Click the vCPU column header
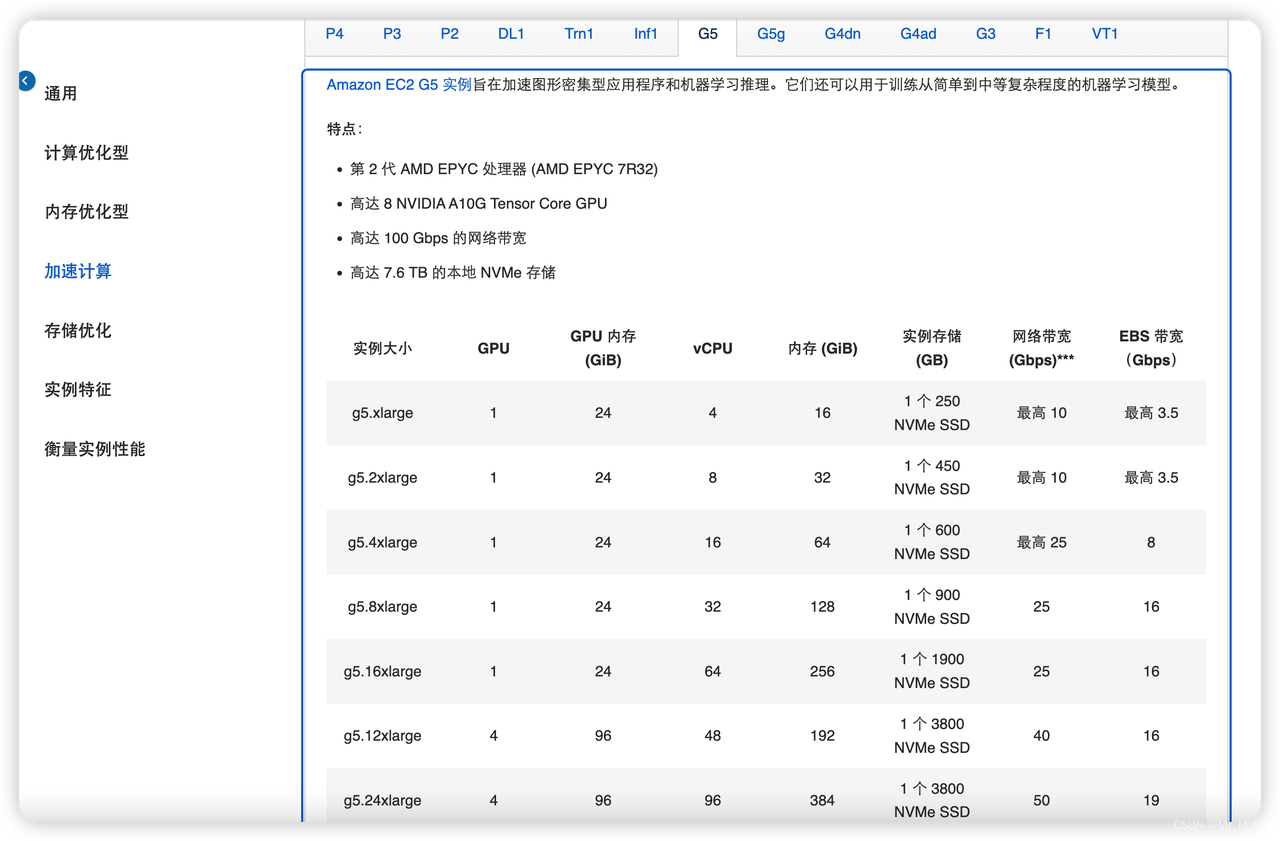The width and height of the screenshot is (1280, 841). [713, 348]
